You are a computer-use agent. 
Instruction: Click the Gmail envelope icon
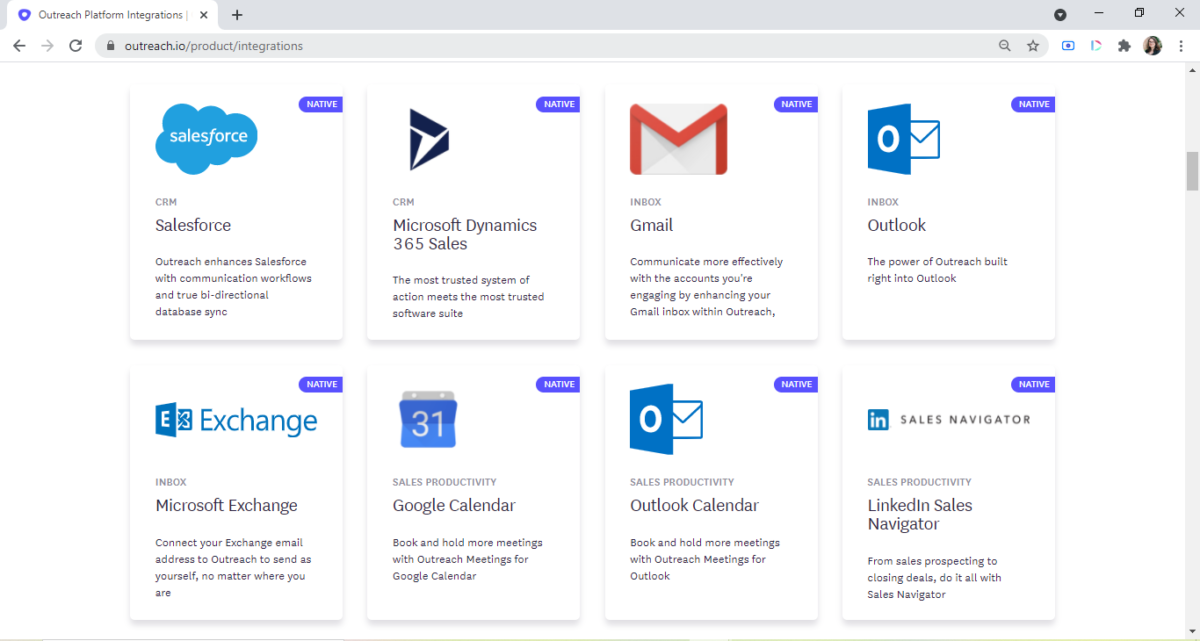(x=678, y=138)
